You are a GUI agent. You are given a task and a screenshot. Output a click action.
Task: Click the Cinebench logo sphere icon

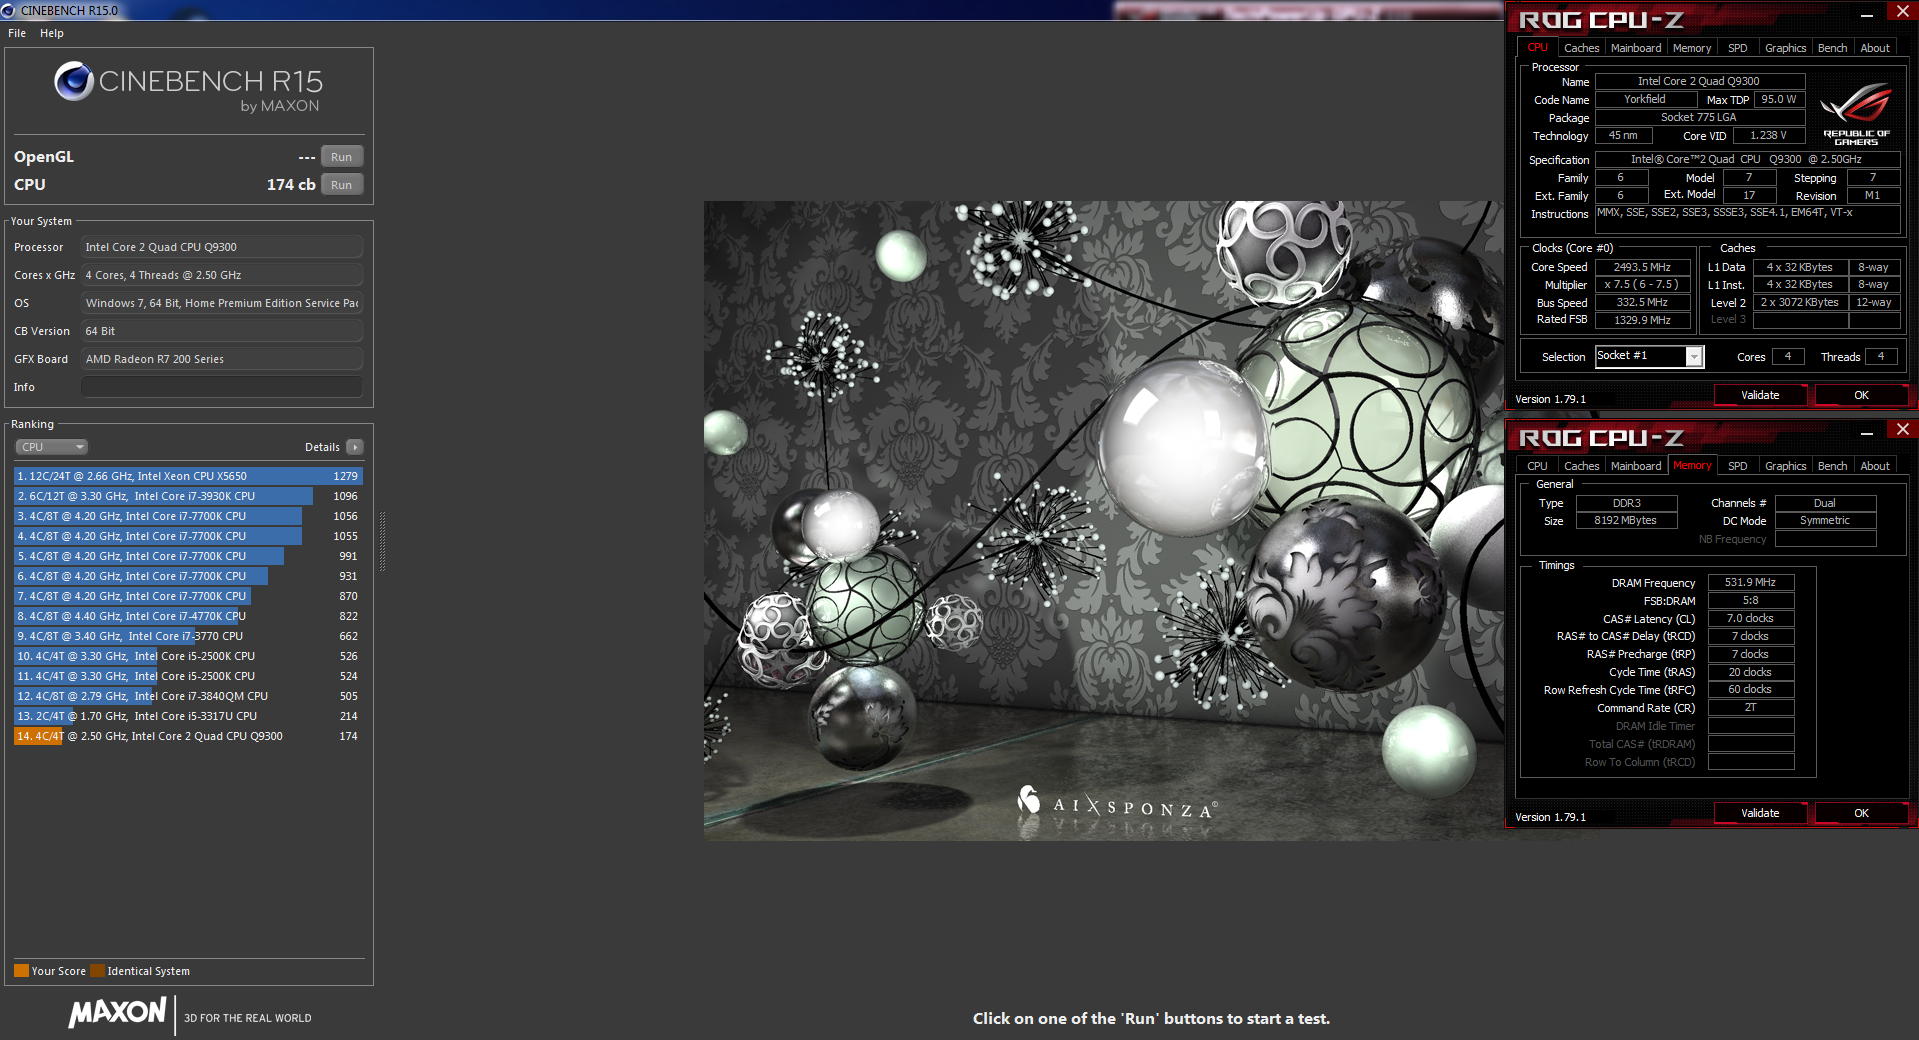click(74, 81)
